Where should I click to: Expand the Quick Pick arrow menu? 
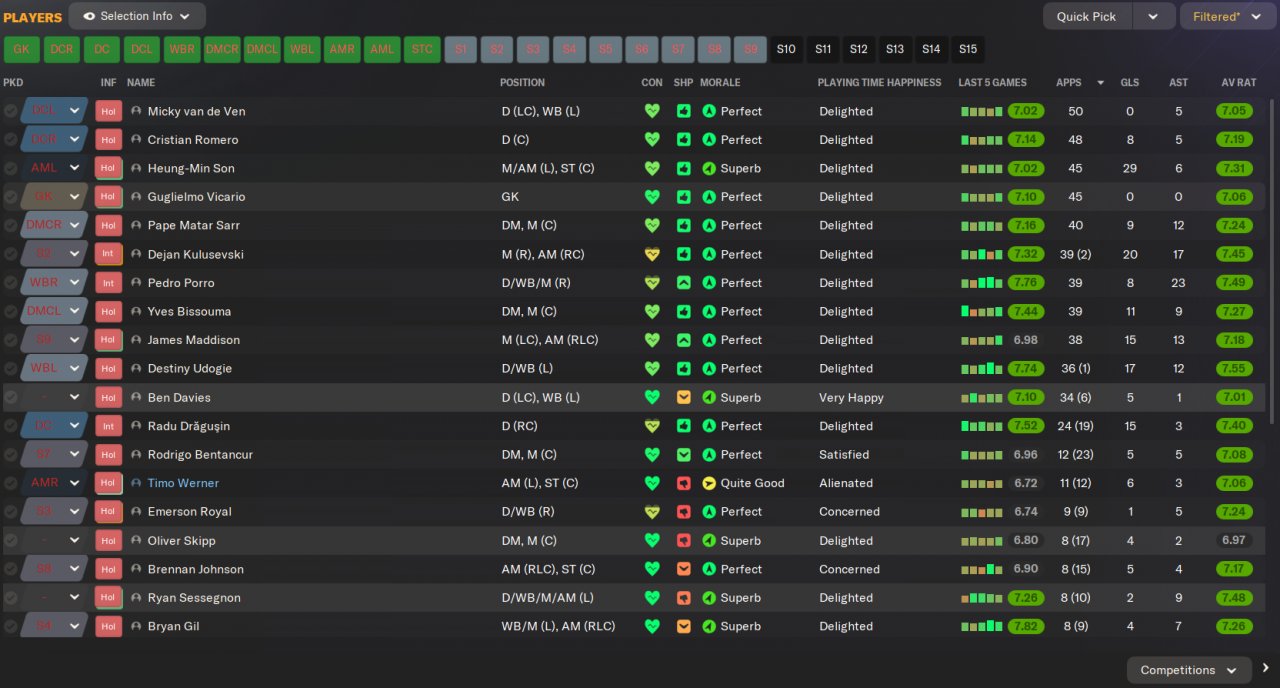pyautogui.click(x=1153, y=16)
